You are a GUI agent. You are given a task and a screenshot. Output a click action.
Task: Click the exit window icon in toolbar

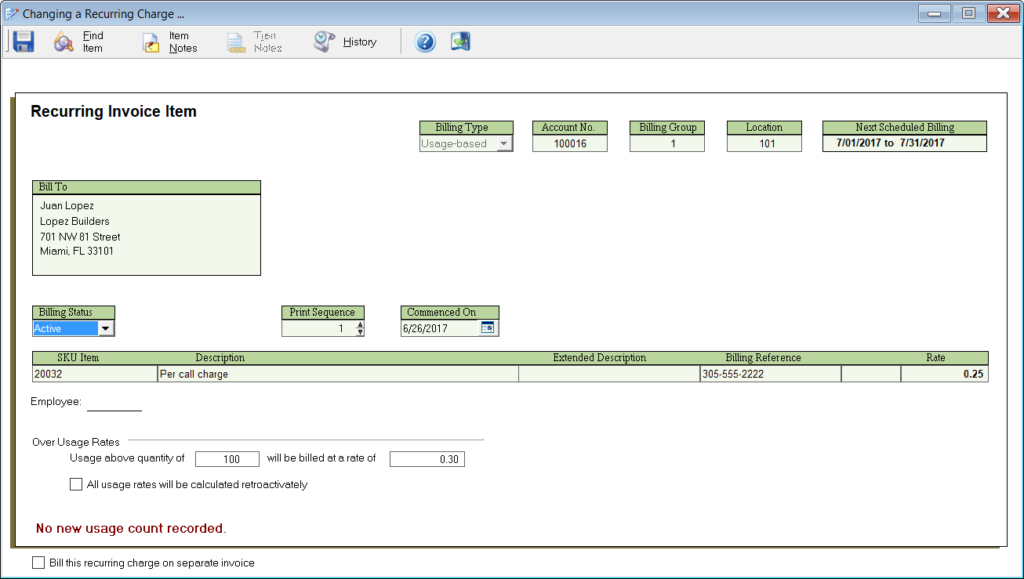point(460,42)
